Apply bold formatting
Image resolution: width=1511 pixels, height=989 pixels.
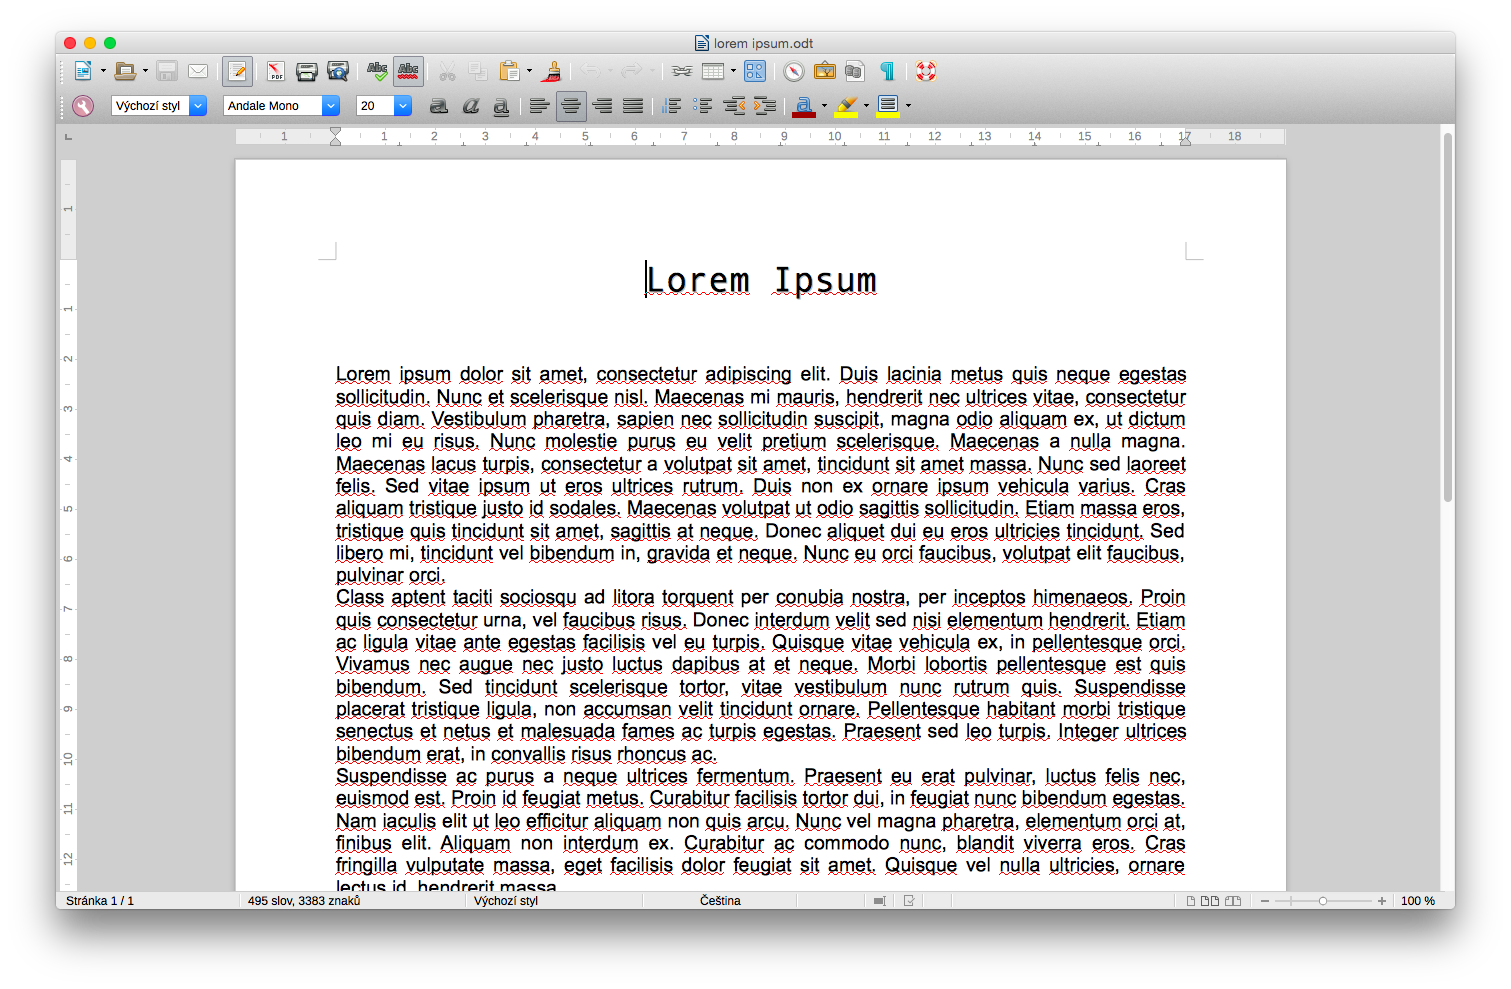(438, 106)
